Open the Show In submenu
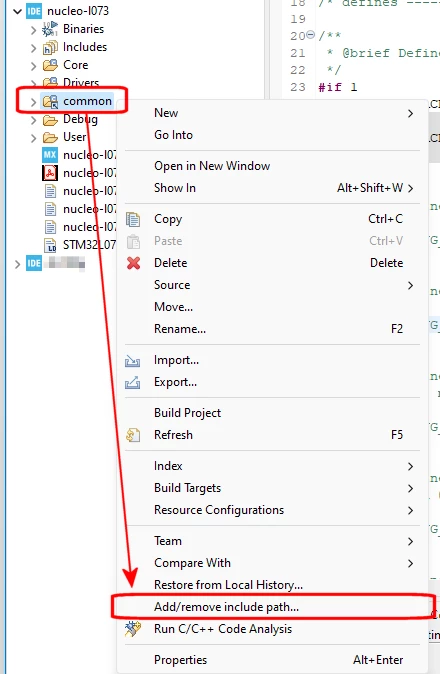This screenshot has height=674, width=440. click(x=272, y=188)
